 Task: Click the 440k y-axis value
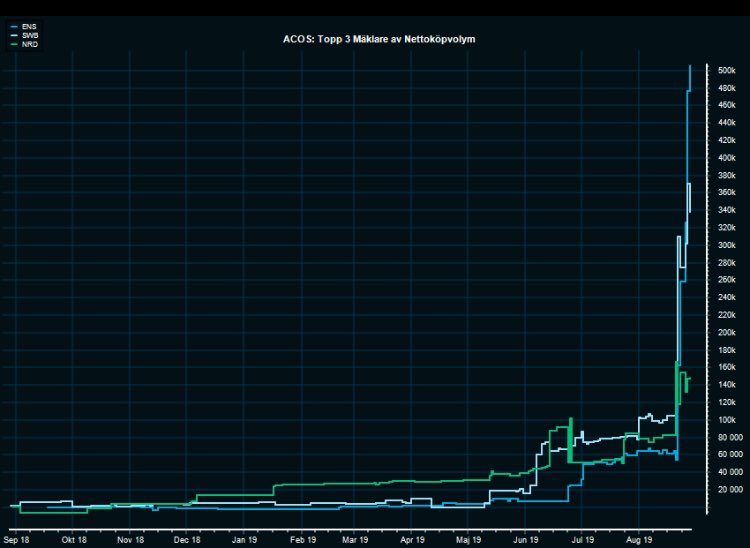(x=727, y=123)
